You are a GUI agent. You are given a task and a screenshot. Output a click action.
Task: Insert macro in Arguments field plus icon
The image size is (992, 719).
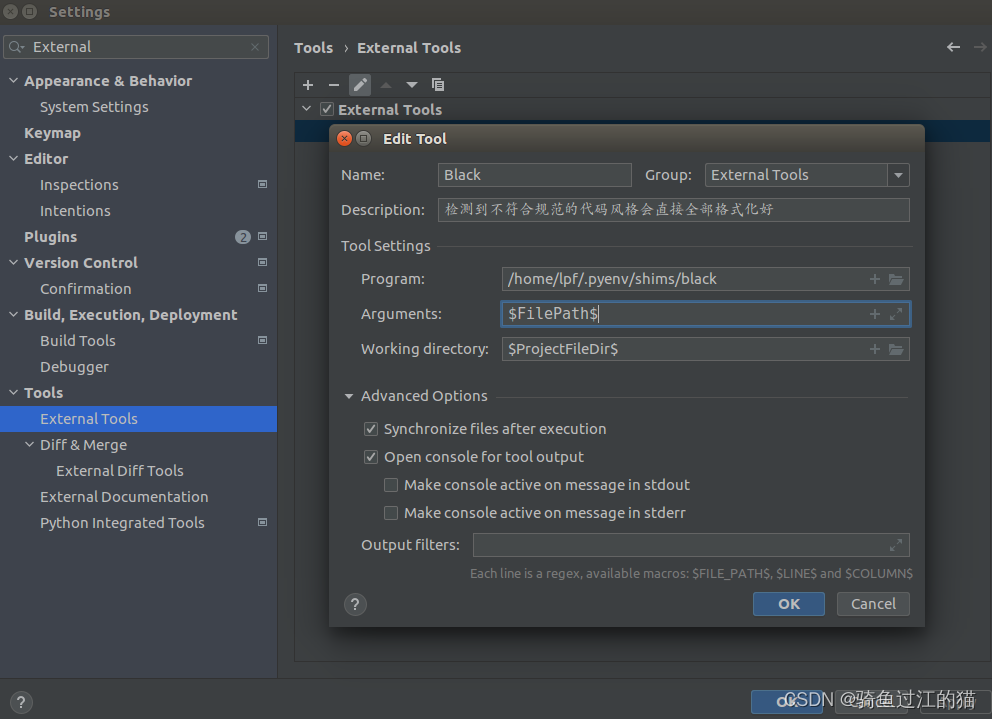click(x=875, y=314)
